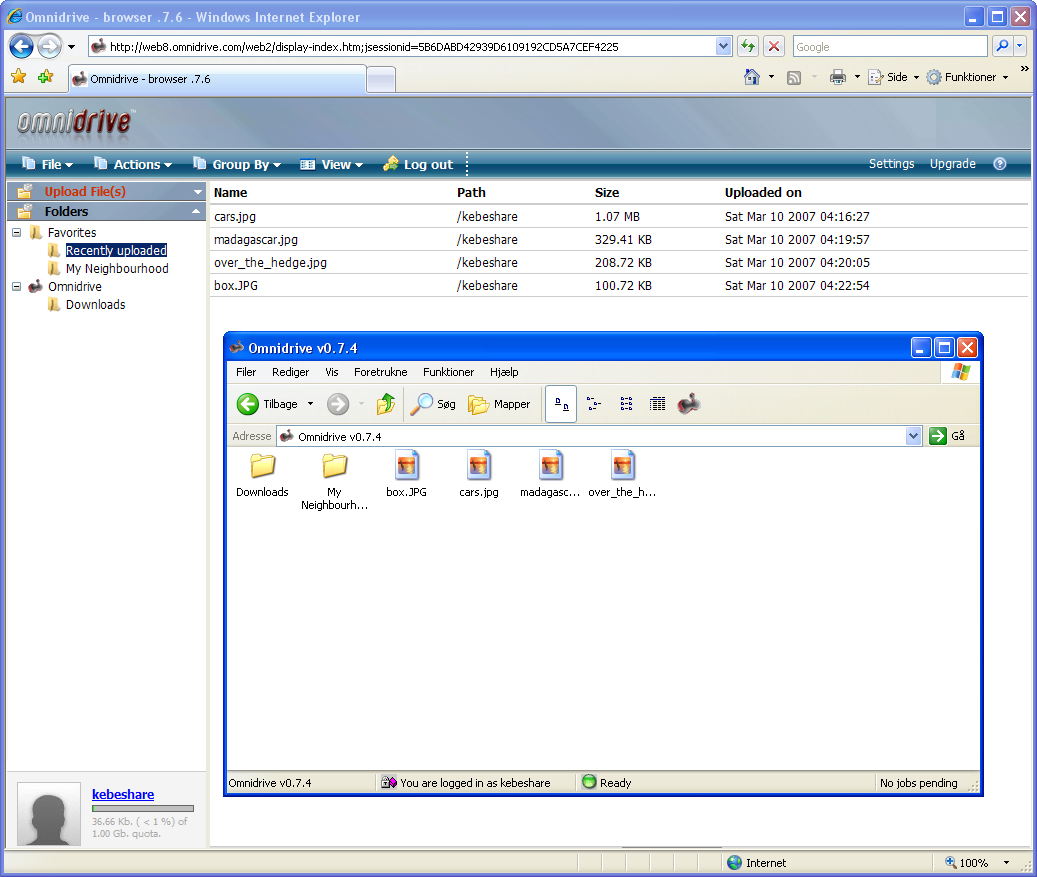The image size is (1037, 877).
Task: Click the green Gå button
Action: click(x=947, y=436)
